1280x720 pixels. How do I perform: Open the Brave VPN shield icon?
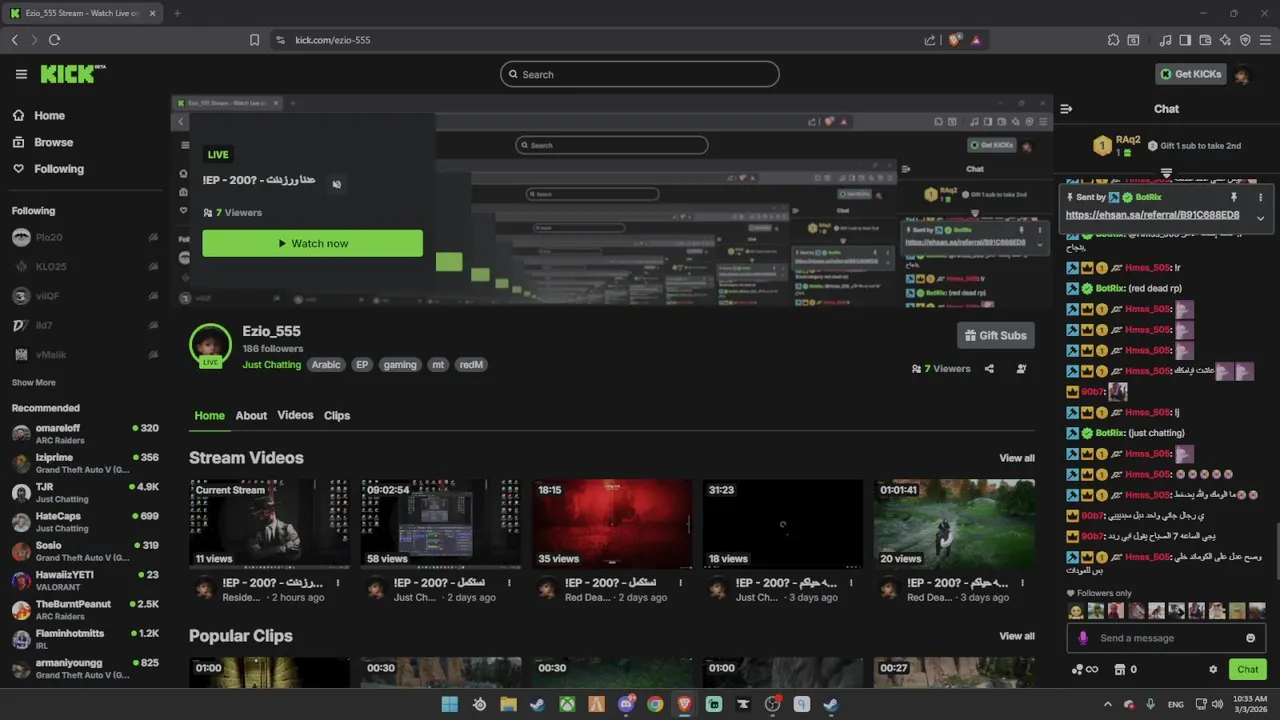pos(1245,40)
